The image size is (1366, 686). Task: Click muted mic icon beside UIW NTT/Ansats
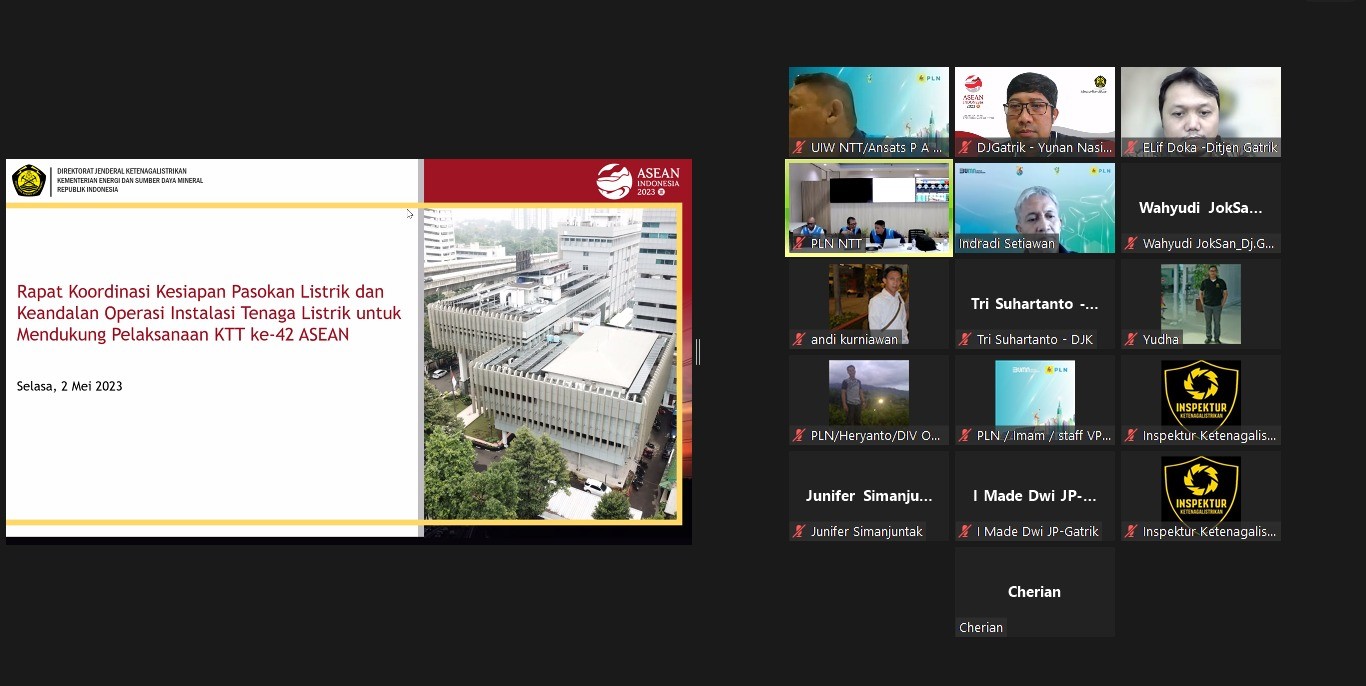pos(799,148)
